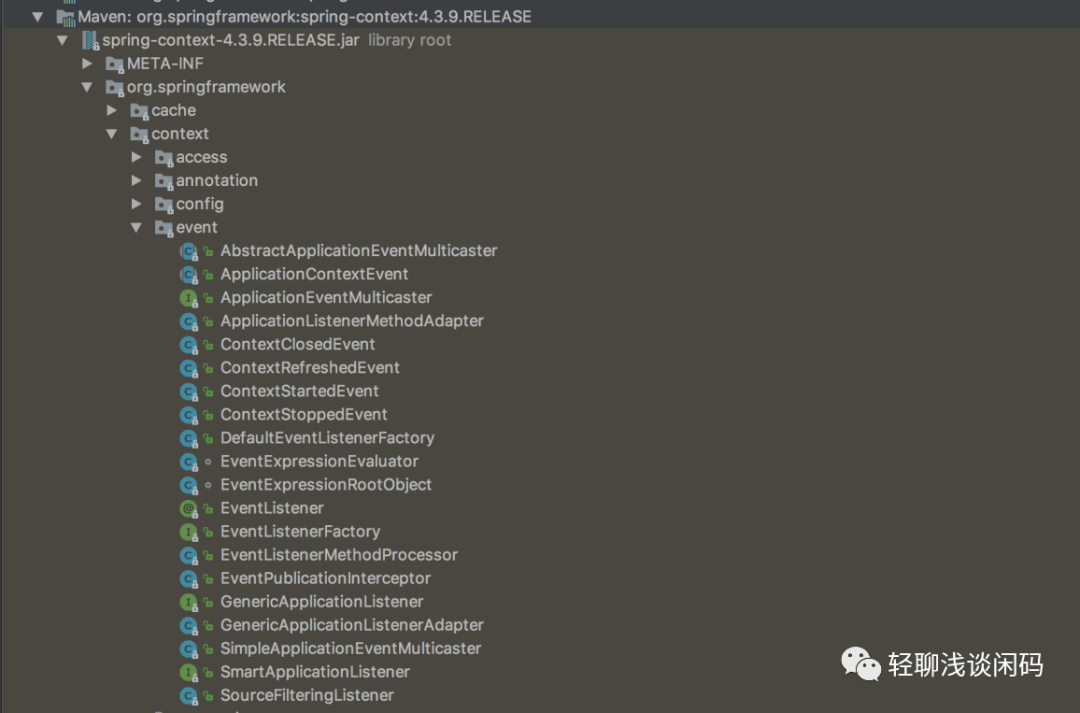
Task: Select GenericApplicationListenerAdapter class
Action: tap(352, 626)
